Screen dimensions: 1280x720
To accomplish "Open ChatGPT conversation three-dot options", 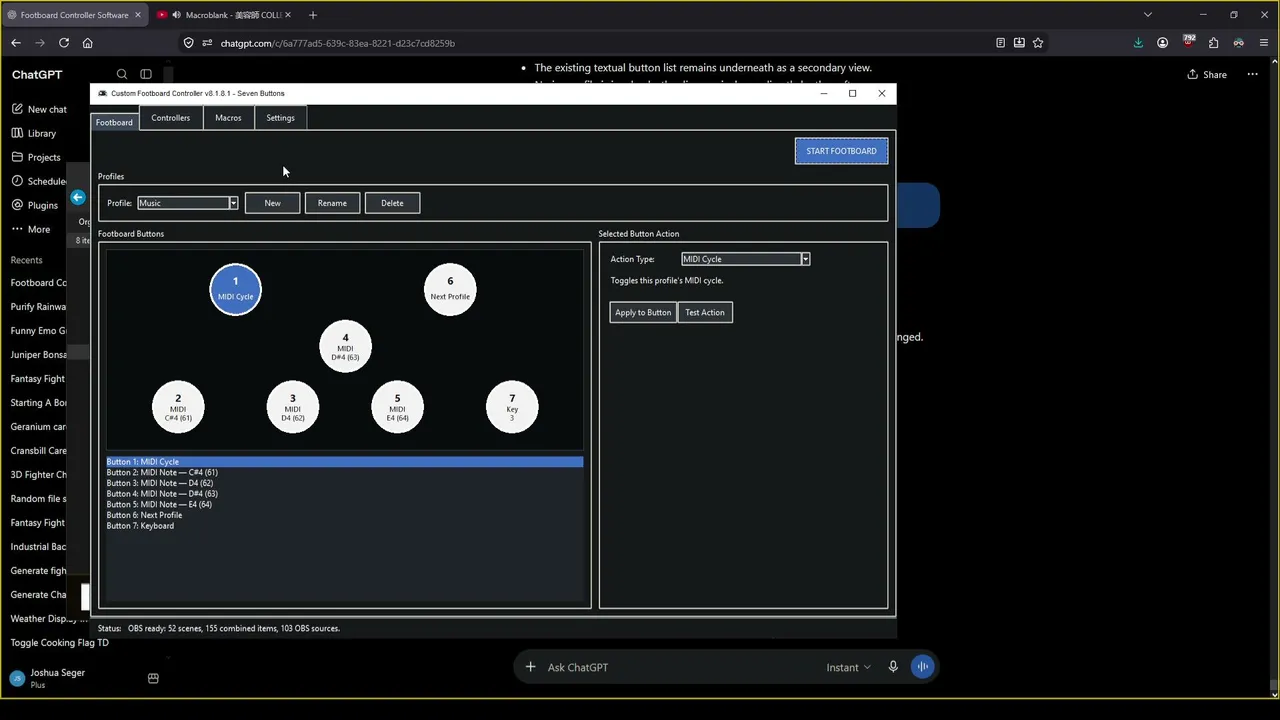I will [1252, 74].
